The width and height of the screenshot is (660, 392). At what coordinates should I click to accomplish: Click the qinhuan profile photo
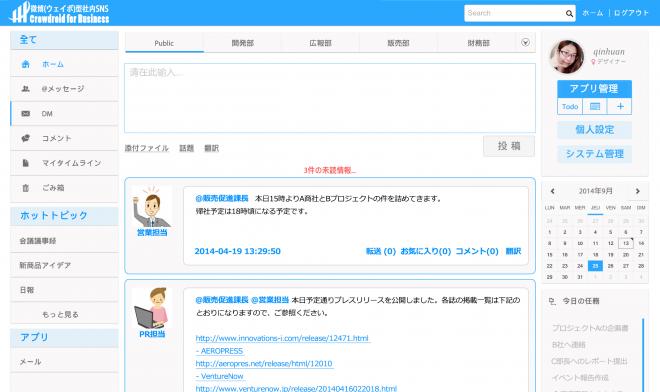[x=567, y=57]
